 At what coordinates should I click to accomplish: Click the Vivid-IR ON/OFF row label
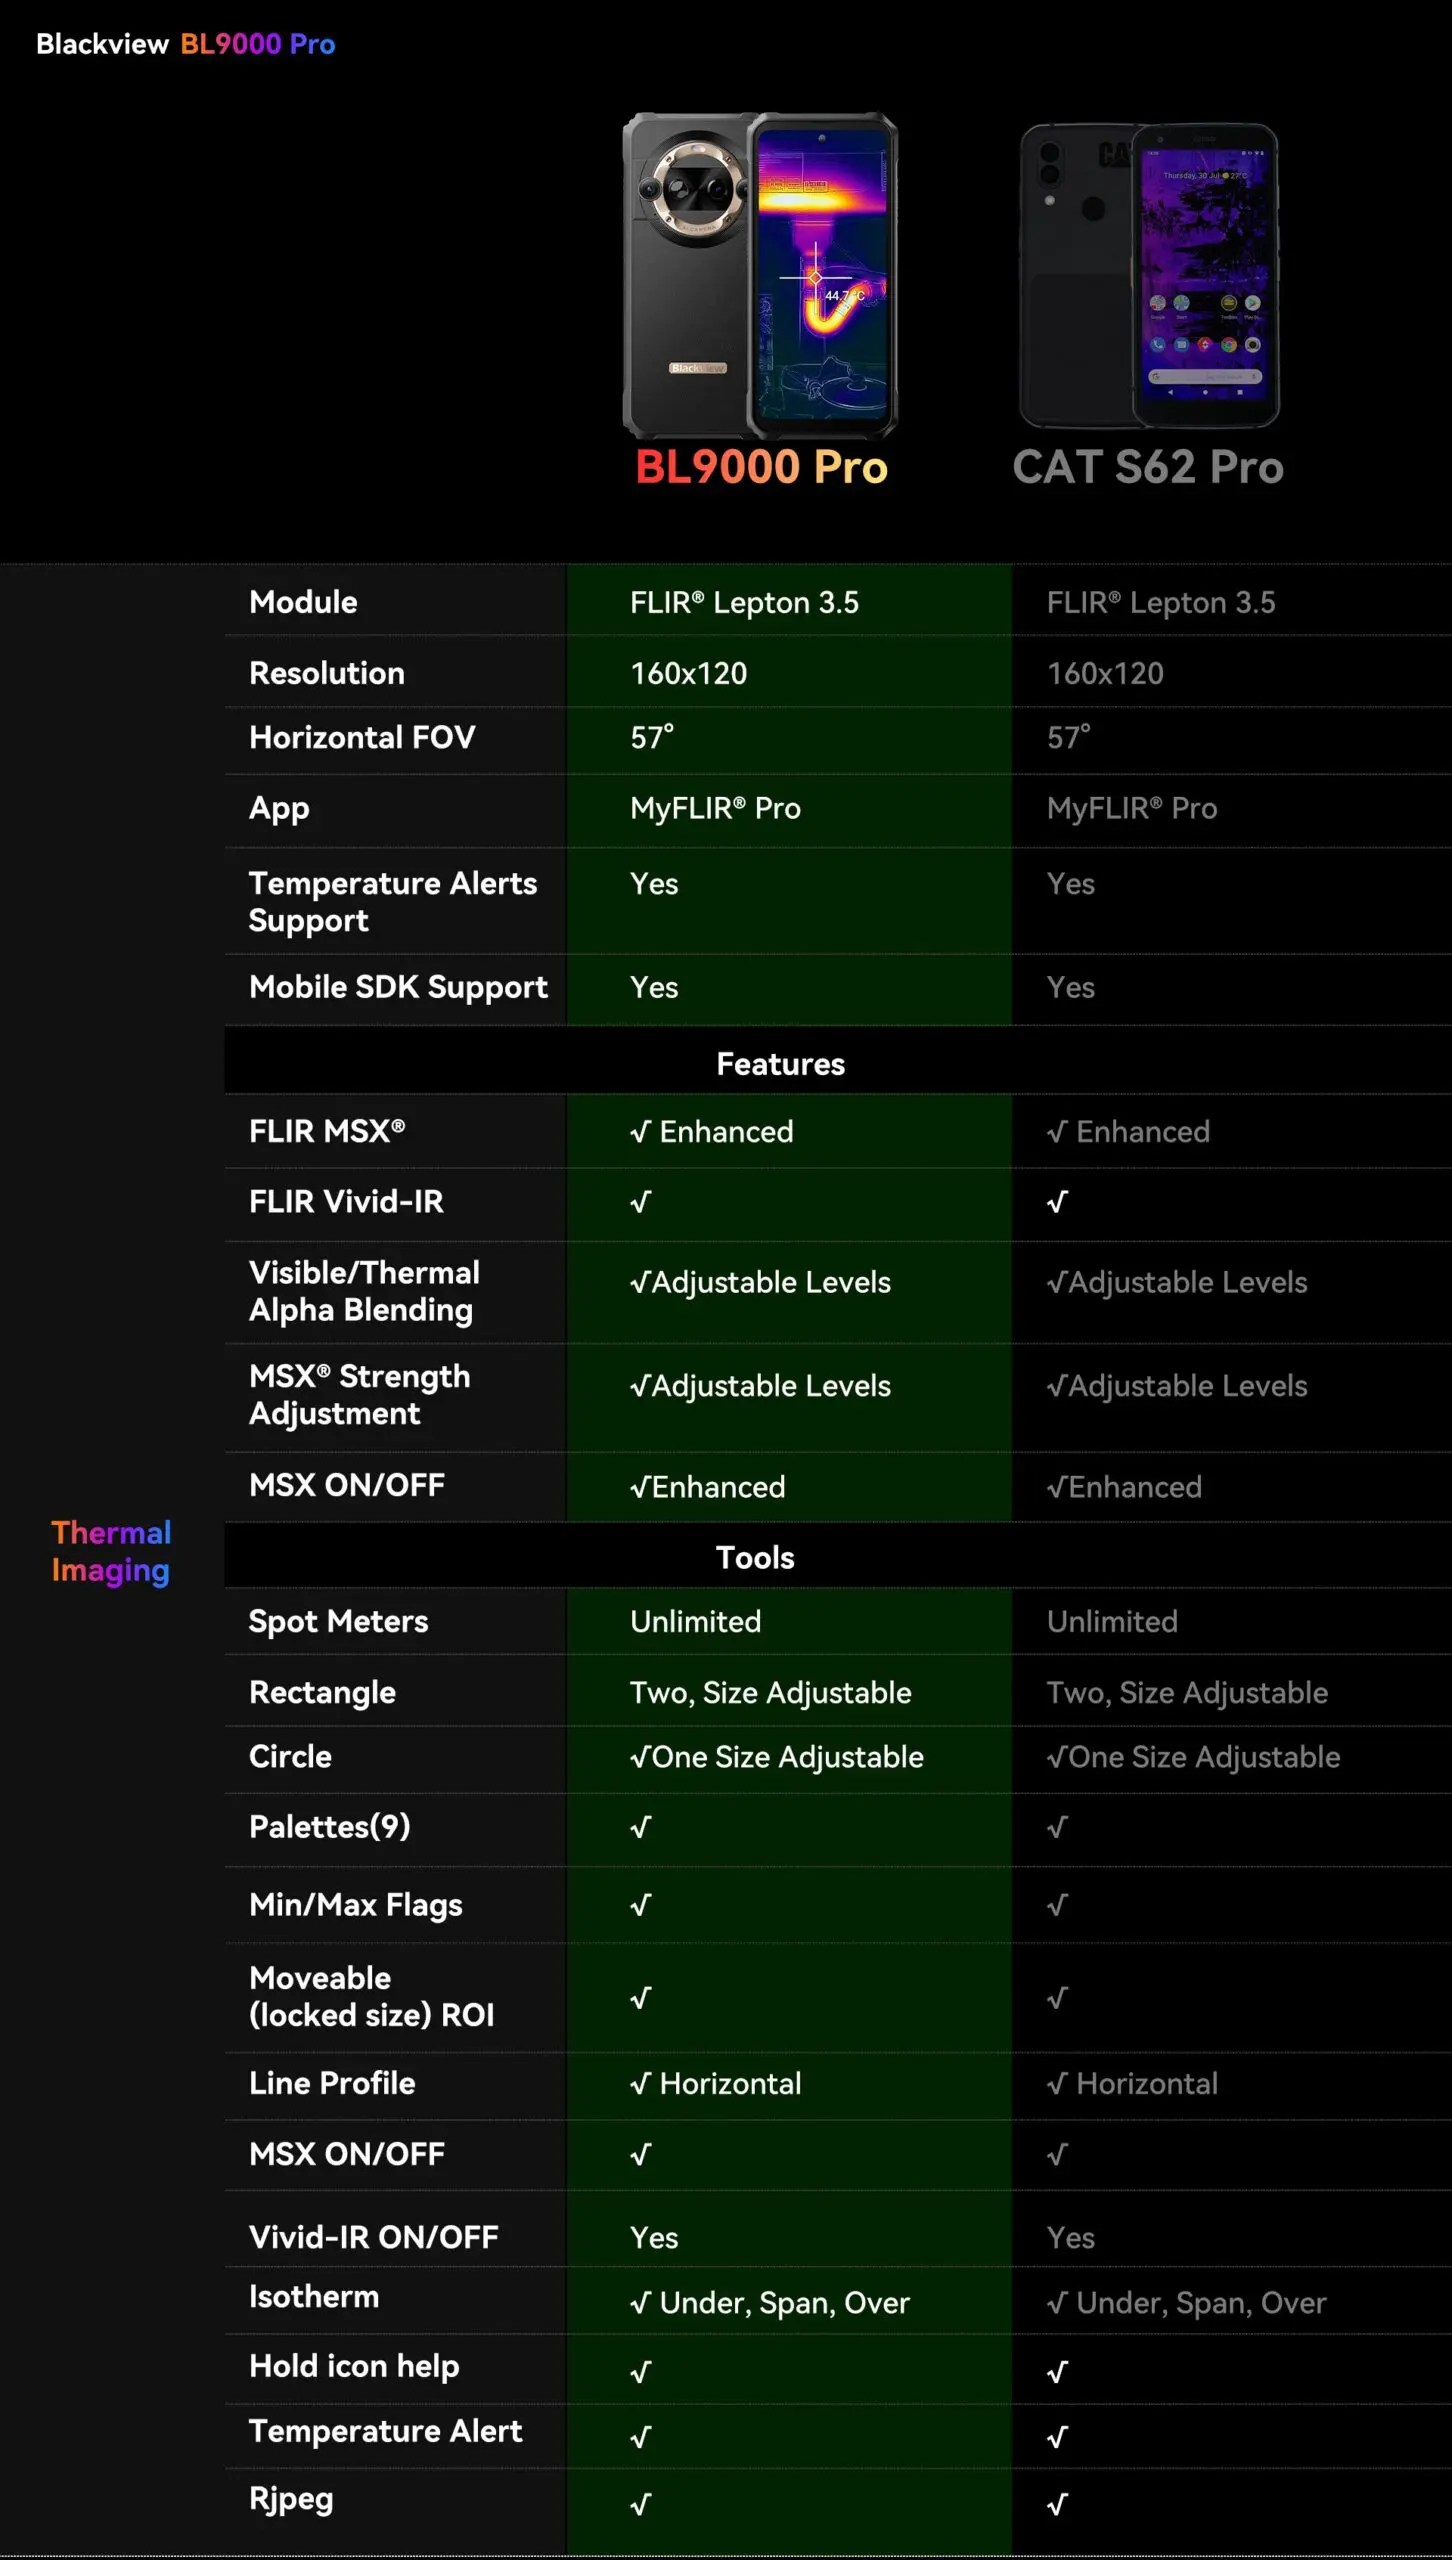(374, 2237)
